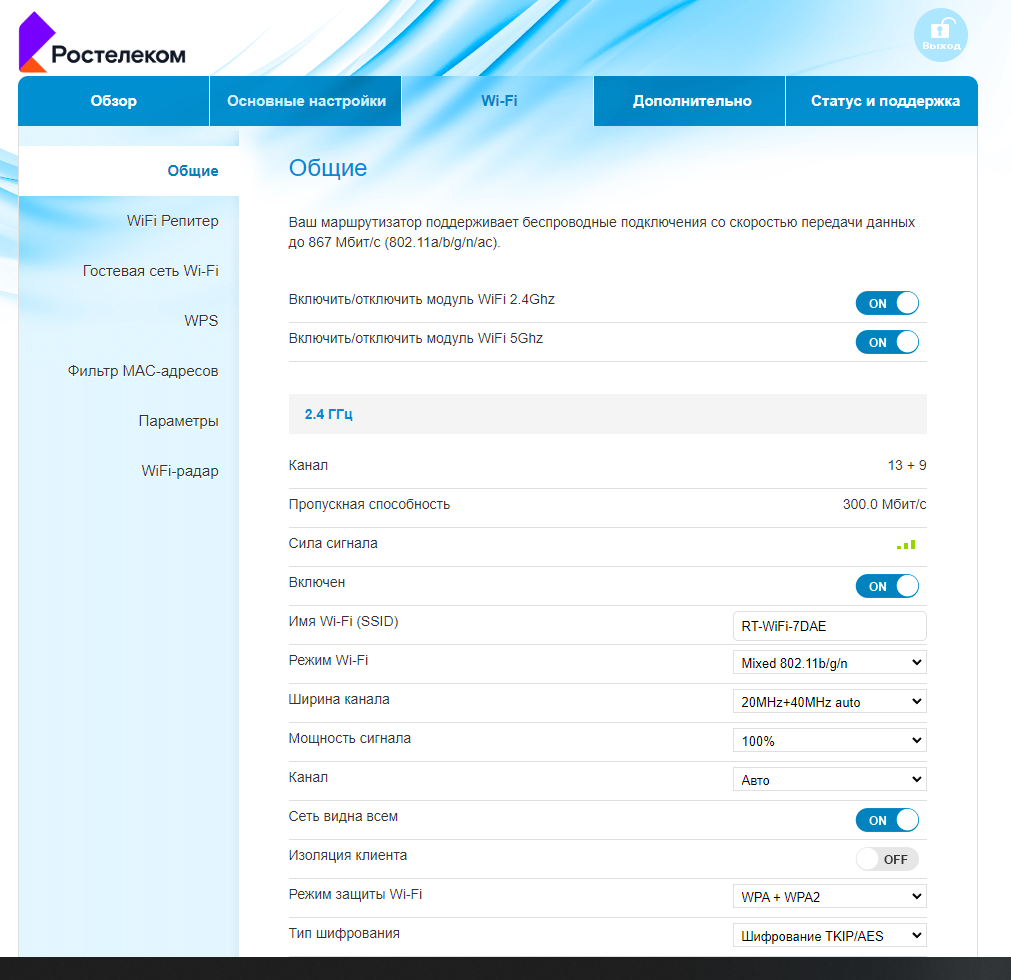Open the Режим Wi-Fi dropdown
Screen dimensions: 1011x980
[x=830, y=663]
